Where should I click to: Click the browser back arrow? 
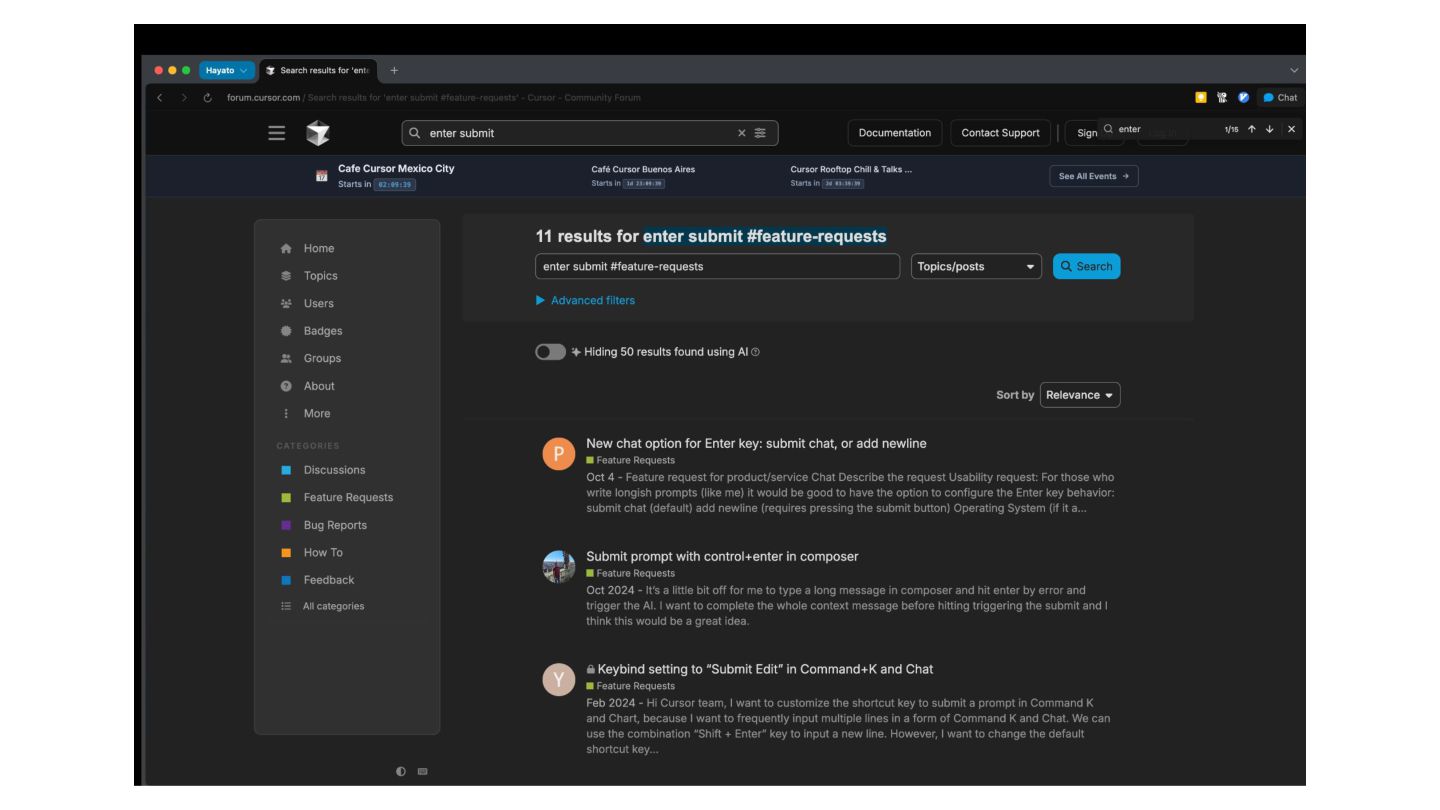pyautogui.click(x=160, y=97)
